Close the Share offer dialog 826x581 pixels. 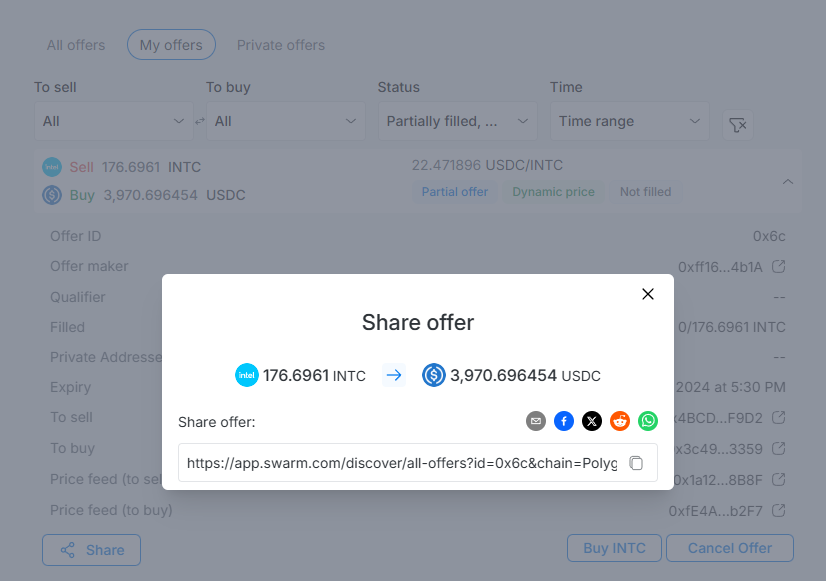pos(648,294)
